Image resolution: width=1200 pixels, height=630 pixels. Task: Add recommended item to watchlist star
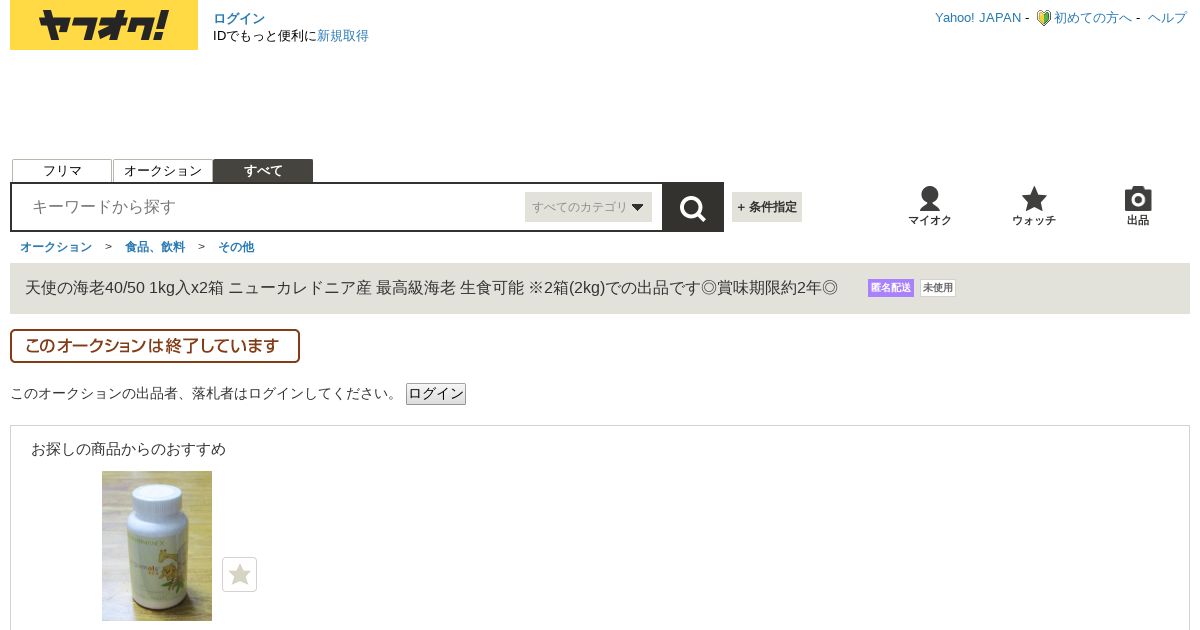[x=239, y=574]
